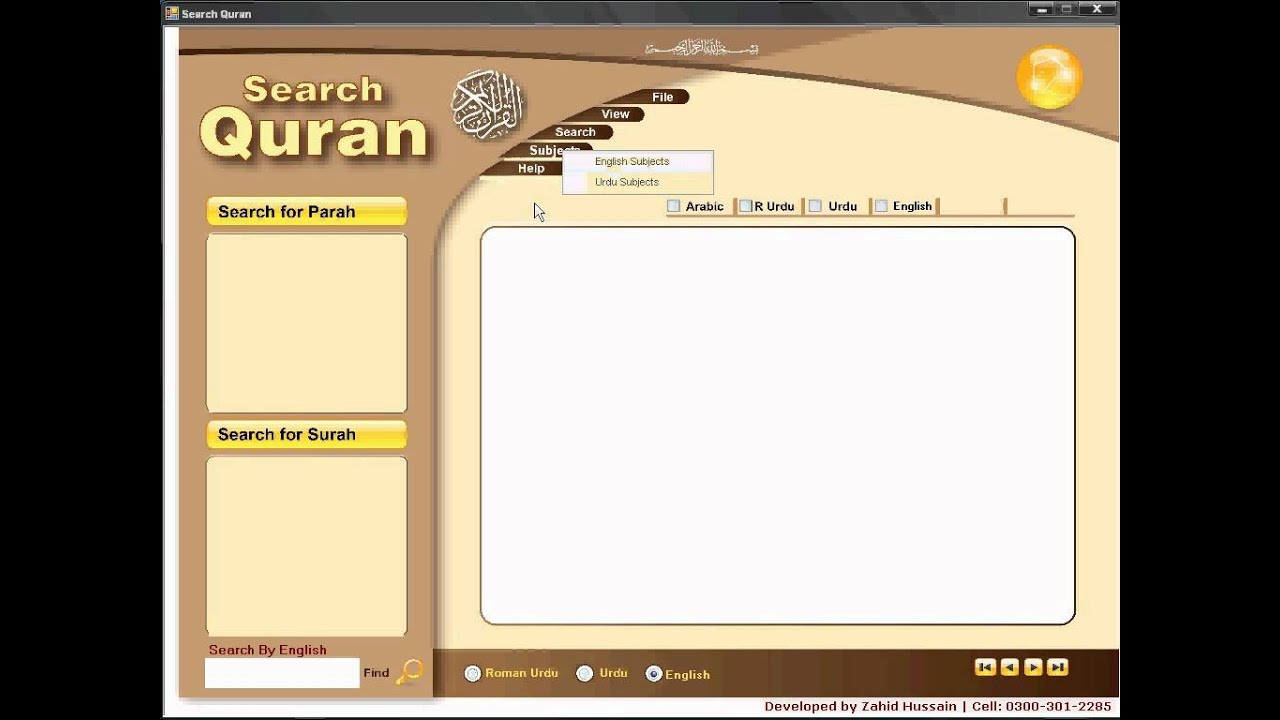The width and height of the screenshot is (1280, 720).
Task: Select the Roman Urdu radio button
Action: [x=473, y=674]
